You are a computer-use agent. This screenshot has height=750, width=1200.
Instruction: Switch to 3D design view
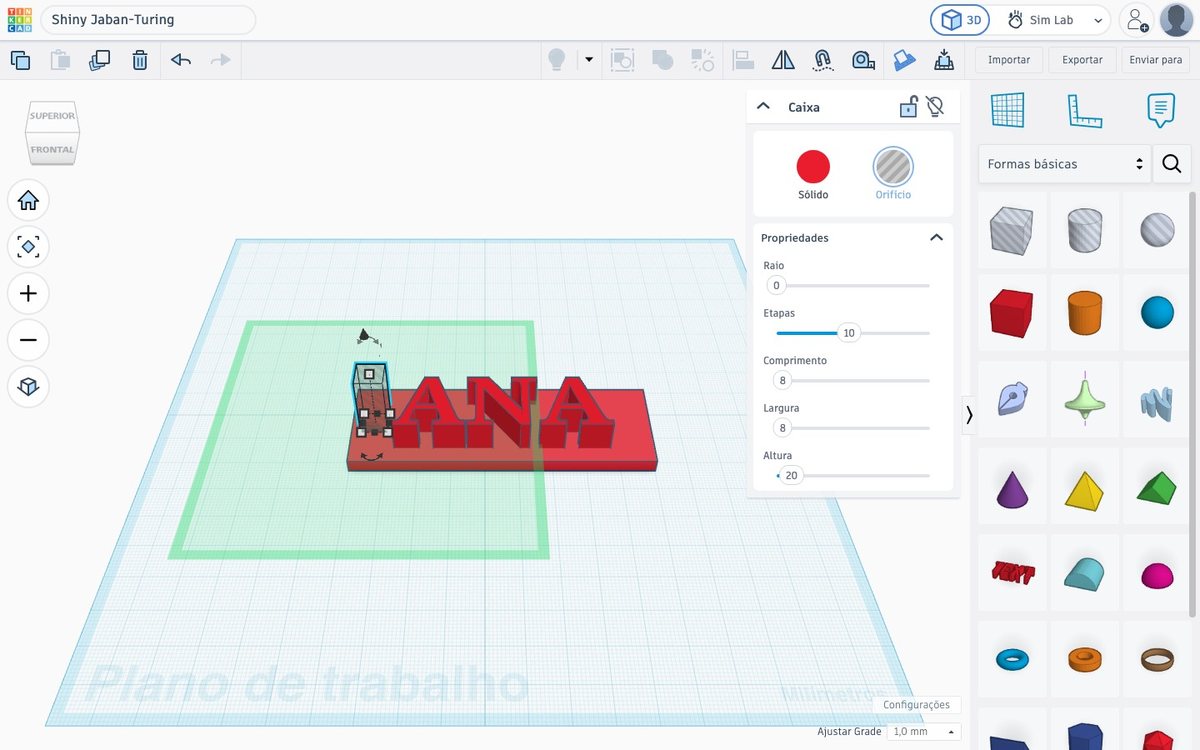pyautogui.click(x=960, y=20)
